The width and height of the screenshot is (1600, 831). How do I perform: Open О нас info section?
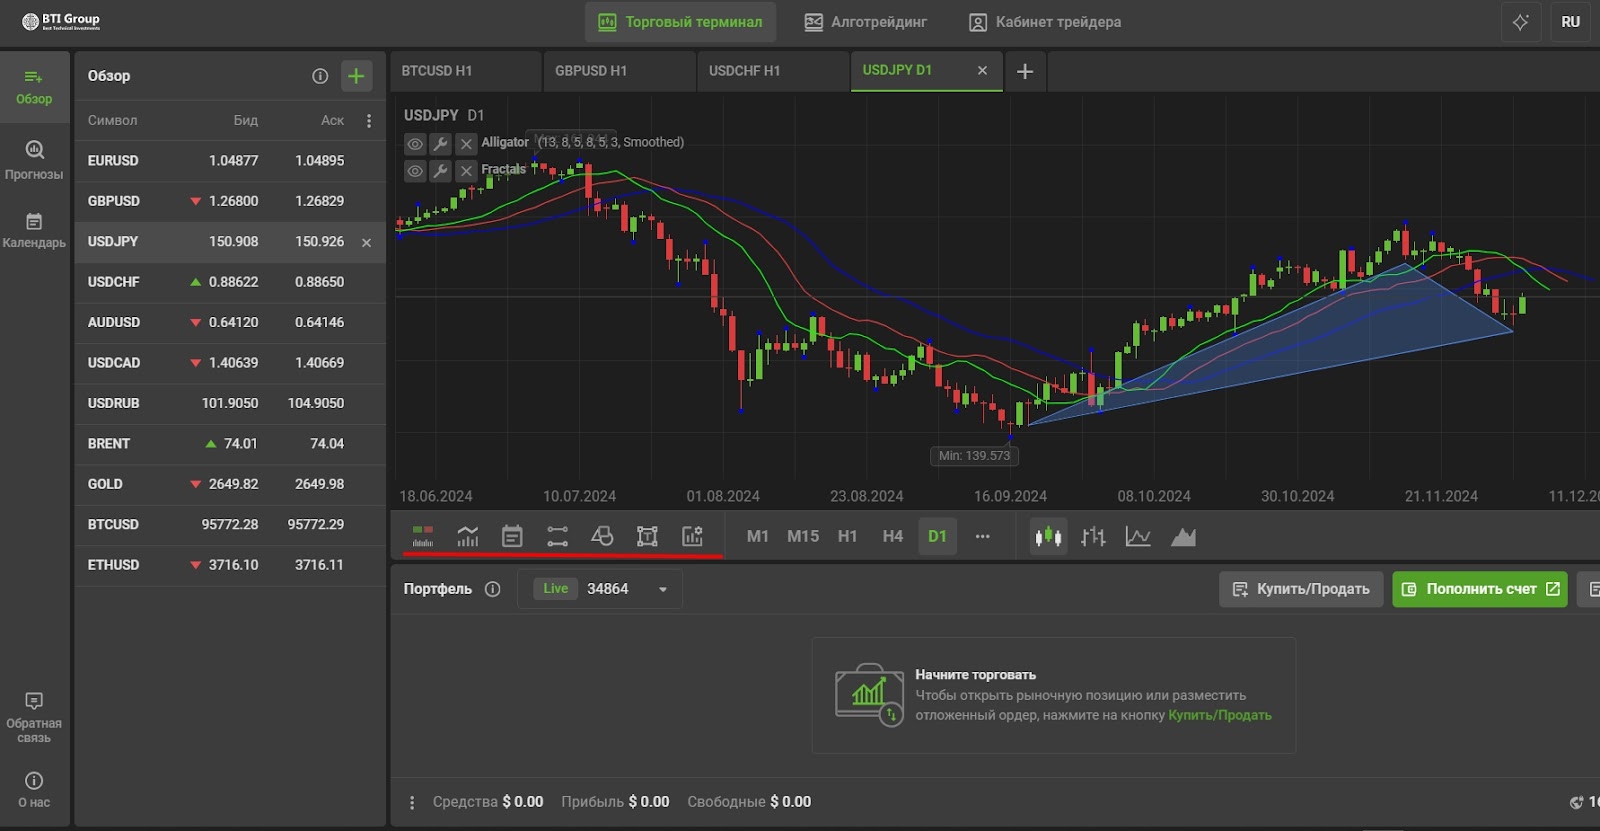(x=34, y=790)
